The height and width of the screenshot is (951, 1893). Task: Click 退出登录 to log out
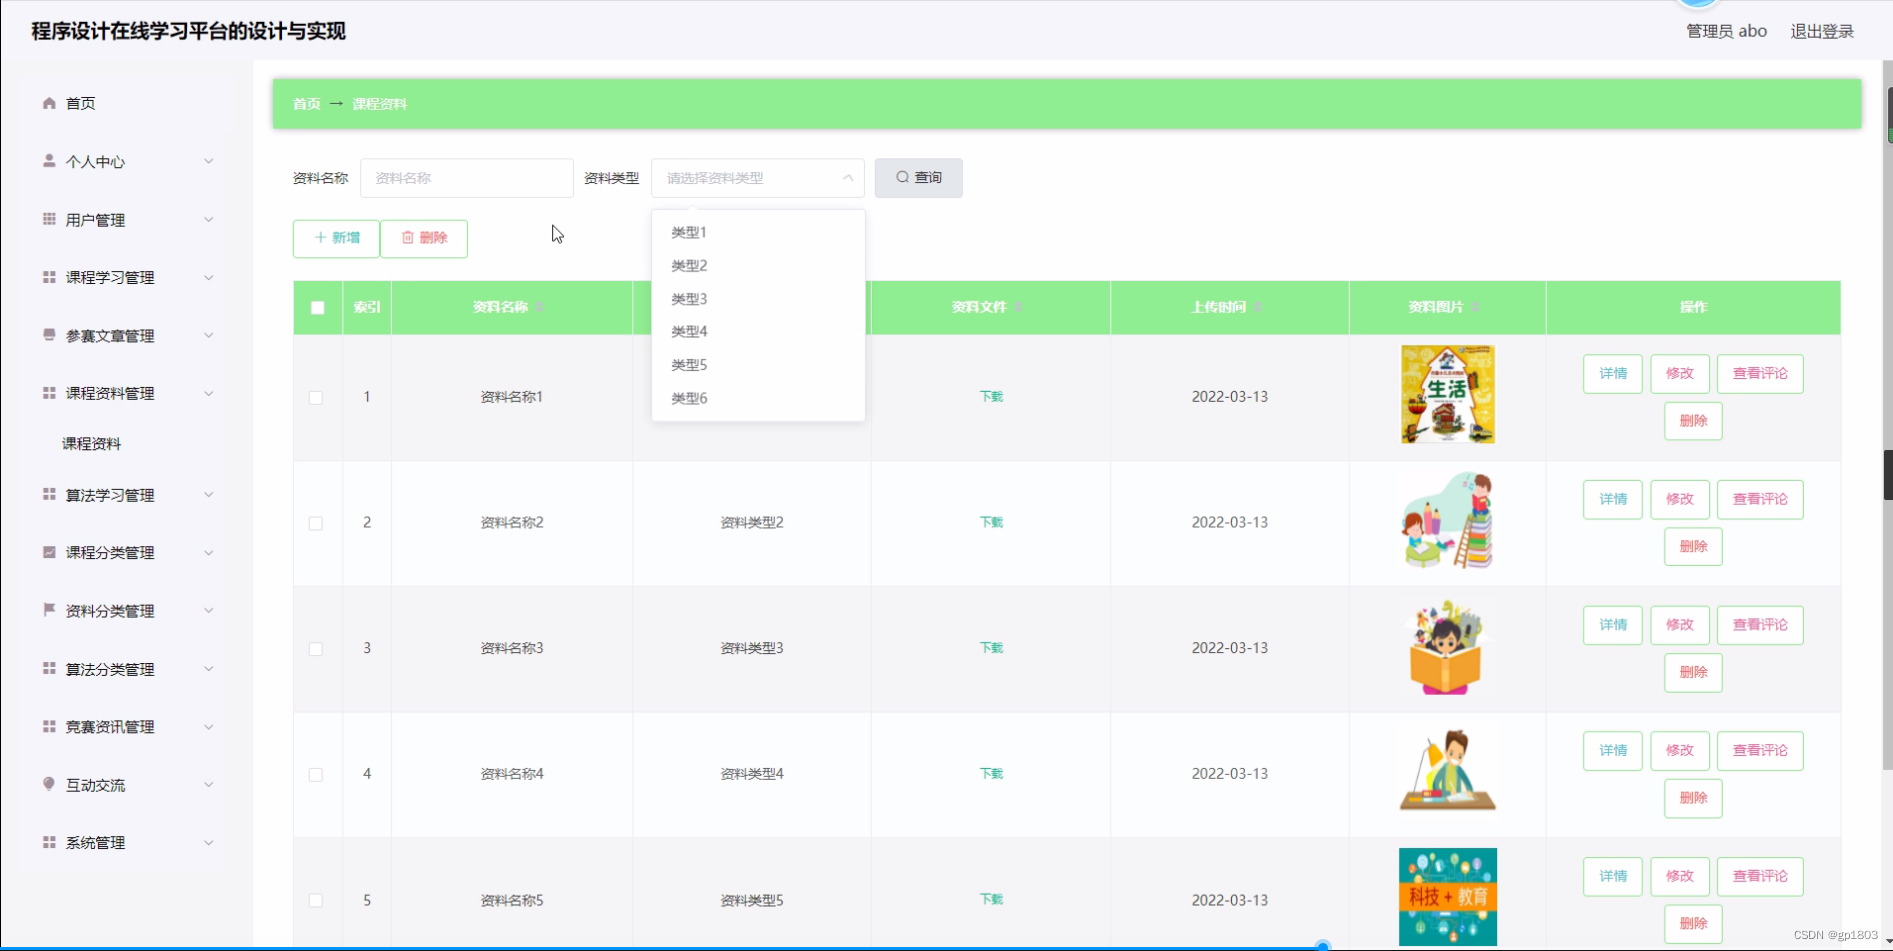(1821, 30)
